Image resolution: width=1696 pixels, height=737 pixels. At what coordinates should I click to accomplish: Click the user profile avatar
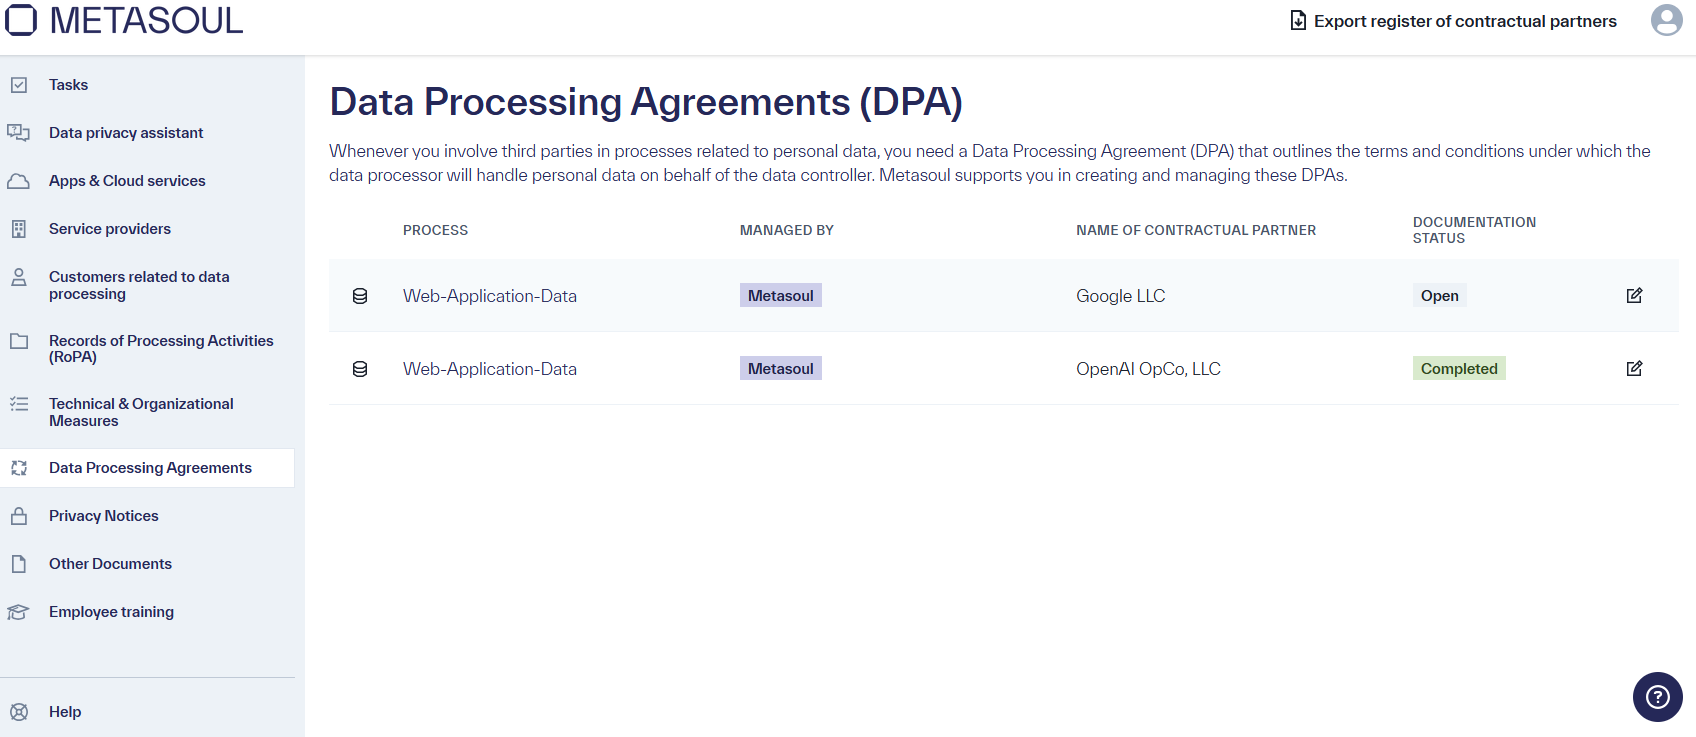click(1667, 20)
